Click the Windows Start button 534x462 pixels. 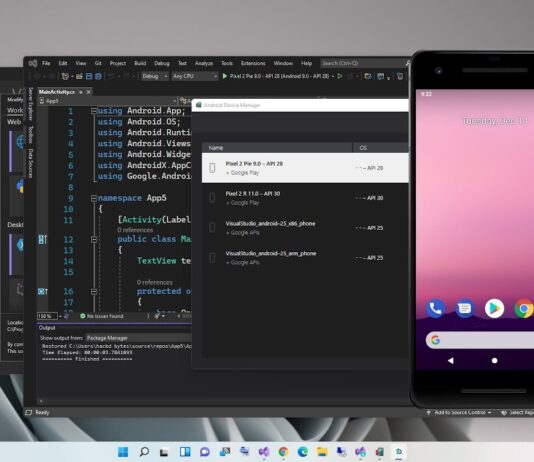[x=123, y=452]
